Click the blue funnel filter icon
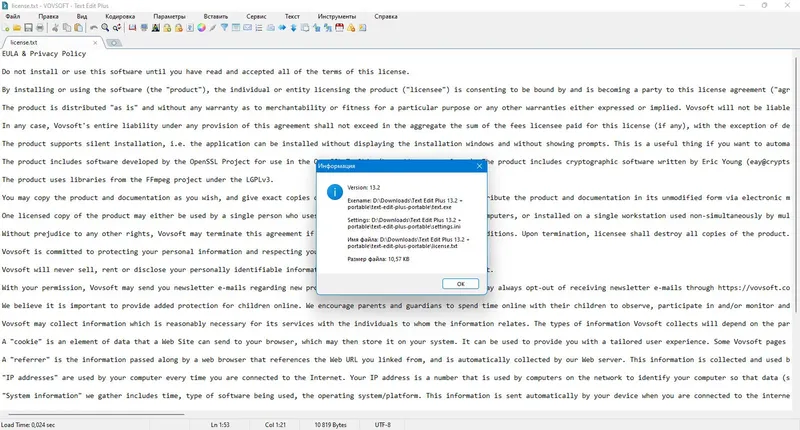800x430 pixels. pyautogui.click(x=224, y=28)
